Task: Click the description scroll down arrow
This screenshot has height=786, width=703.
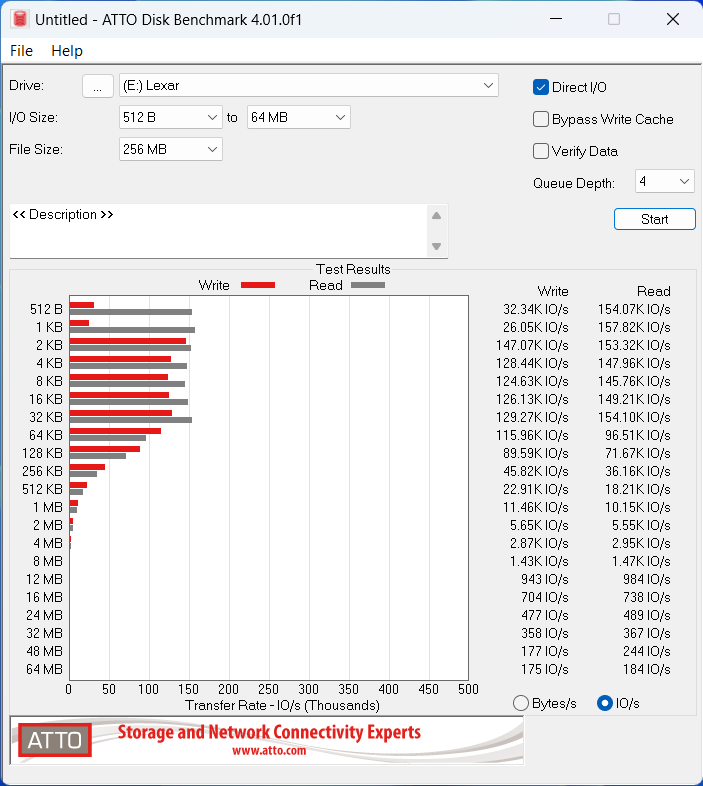Action: pyautogui.click(x=436, y=246)
